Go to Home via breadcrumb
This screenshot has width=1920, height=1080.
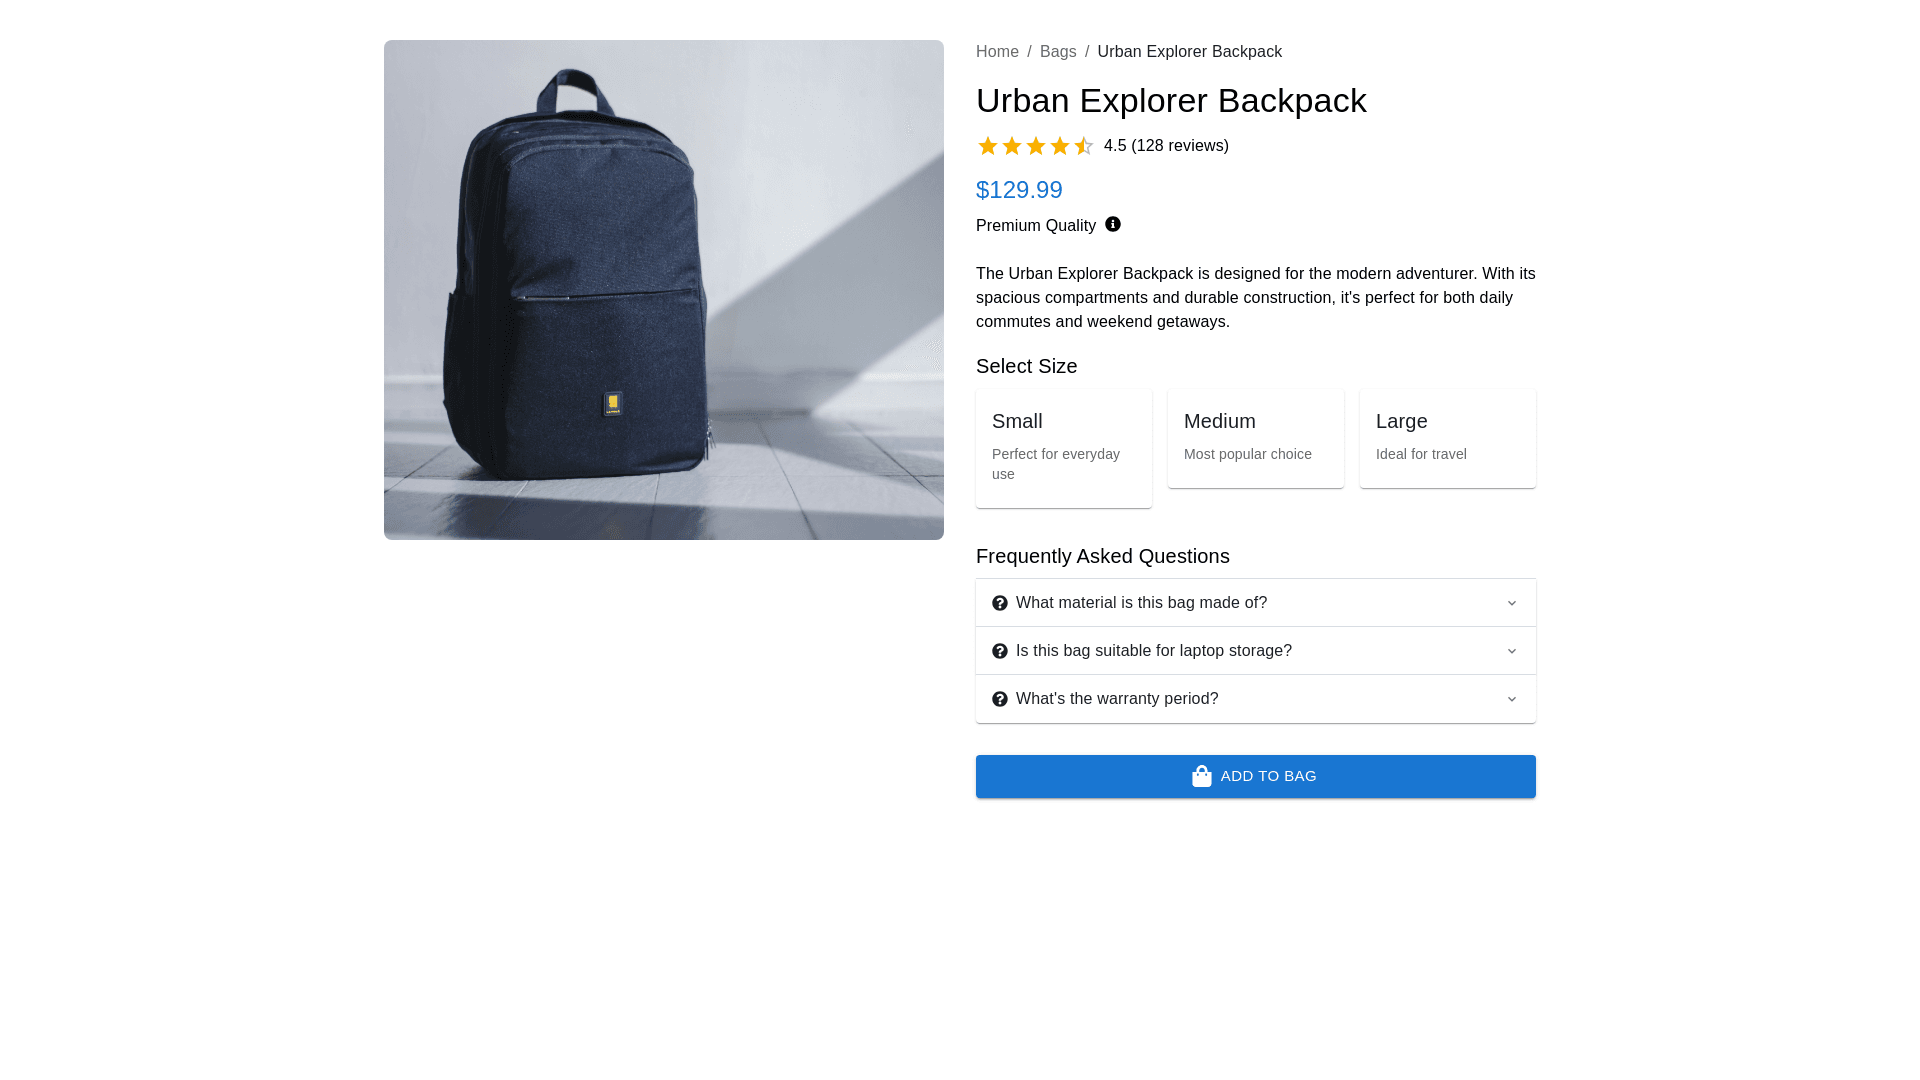pyautogui.click(x=997, y=52)
